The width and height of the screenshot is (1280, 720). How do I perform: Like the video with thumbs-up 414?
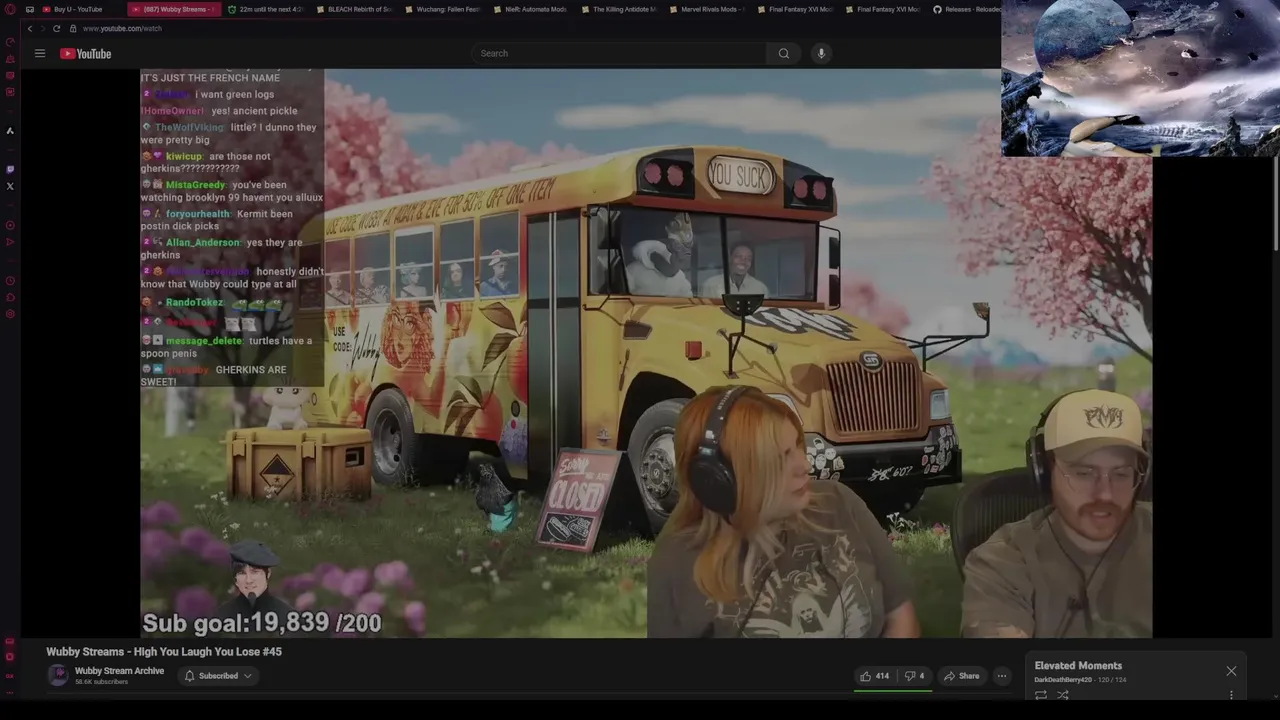coord(875,676)
